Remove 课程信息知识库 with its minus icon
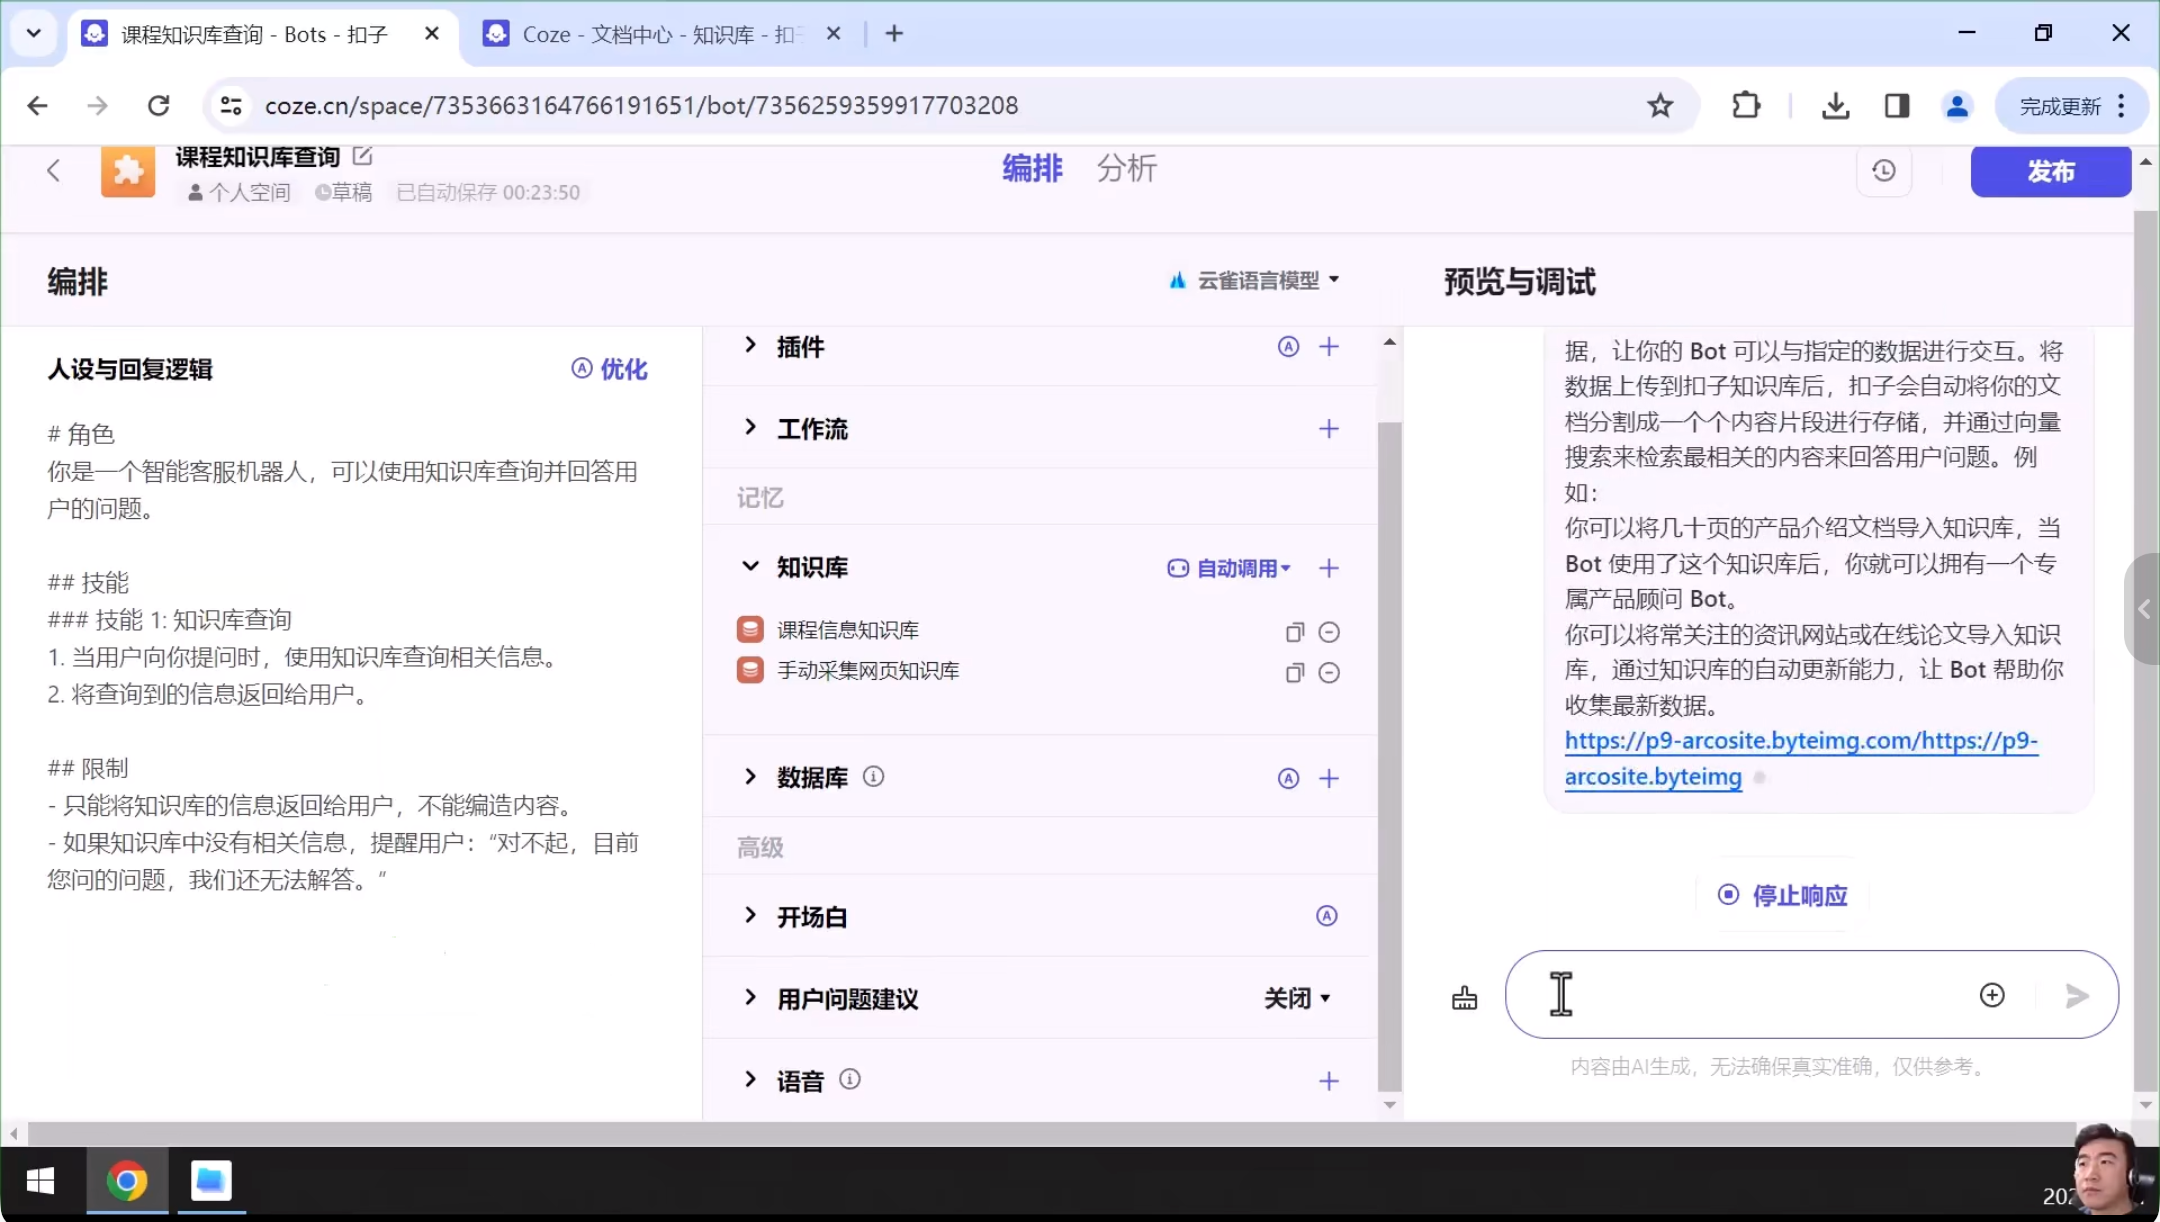The width and height of the screenshot is (2160, 1222). [x=1329, y=632]
